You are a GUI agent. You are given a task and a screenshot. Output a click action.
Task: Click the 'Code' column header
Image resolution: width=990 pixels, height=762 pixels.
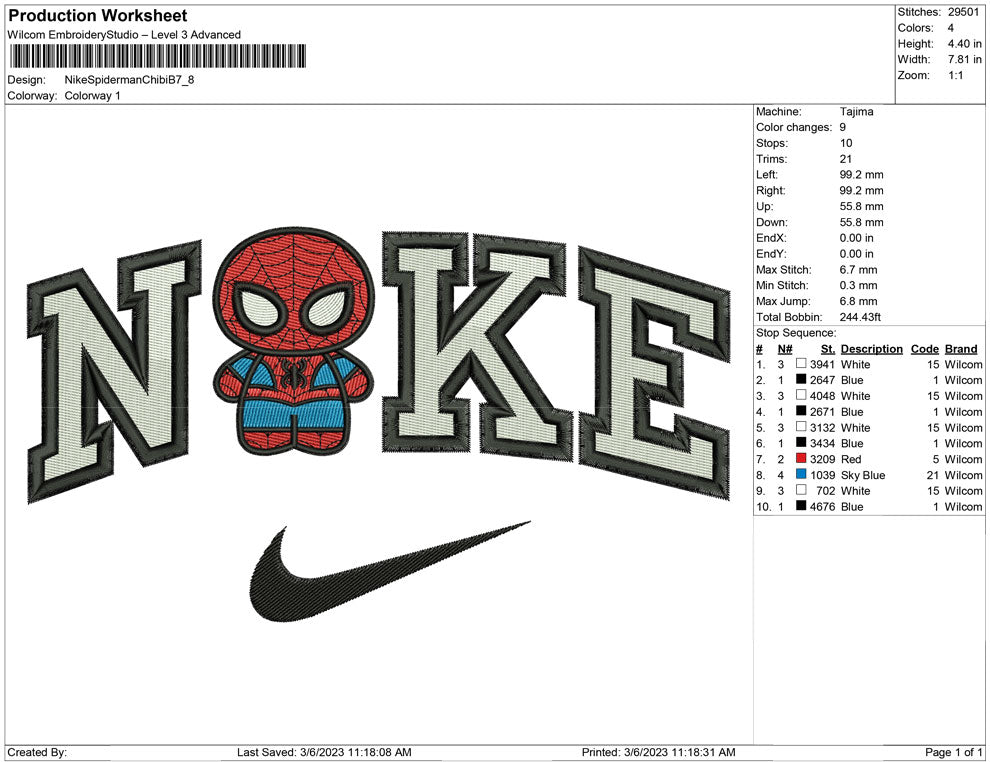pyautogui.click(x=924, y=348)
